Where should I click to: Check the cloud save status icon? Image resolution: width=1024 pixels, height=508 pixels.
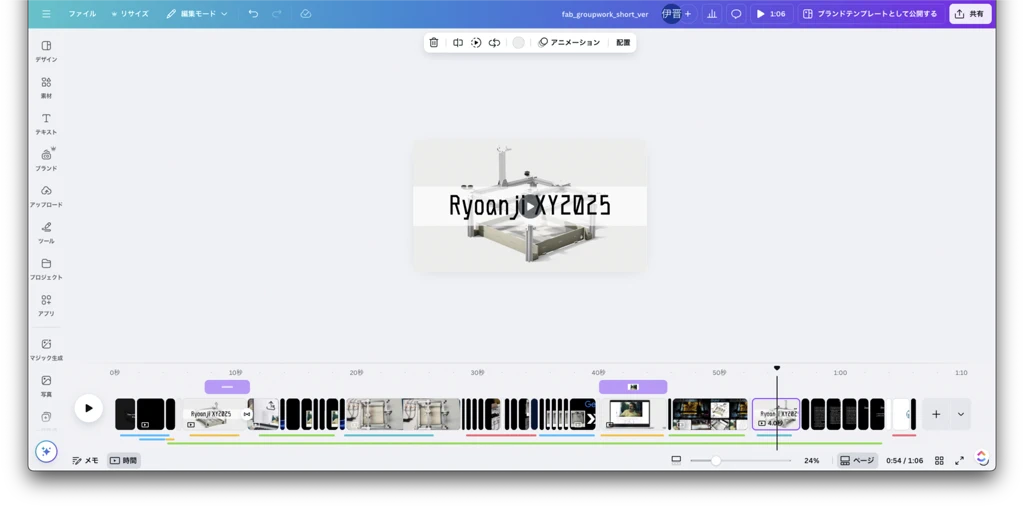306,14
